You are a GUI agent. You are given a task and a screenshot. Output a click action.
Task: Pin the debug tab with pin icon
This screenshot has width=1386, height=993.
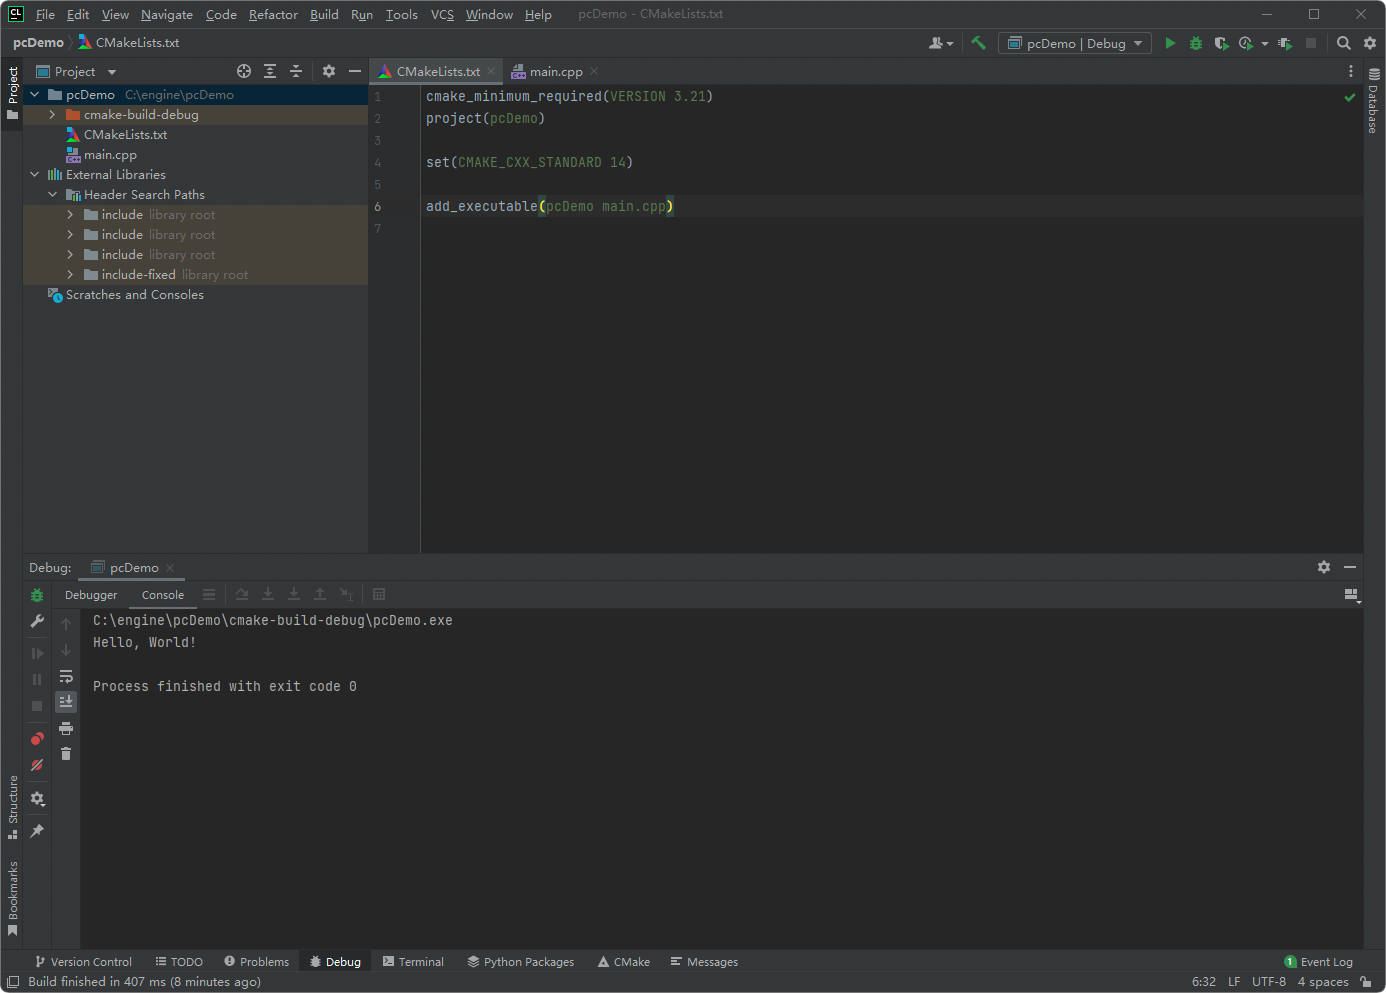(37, 831)
